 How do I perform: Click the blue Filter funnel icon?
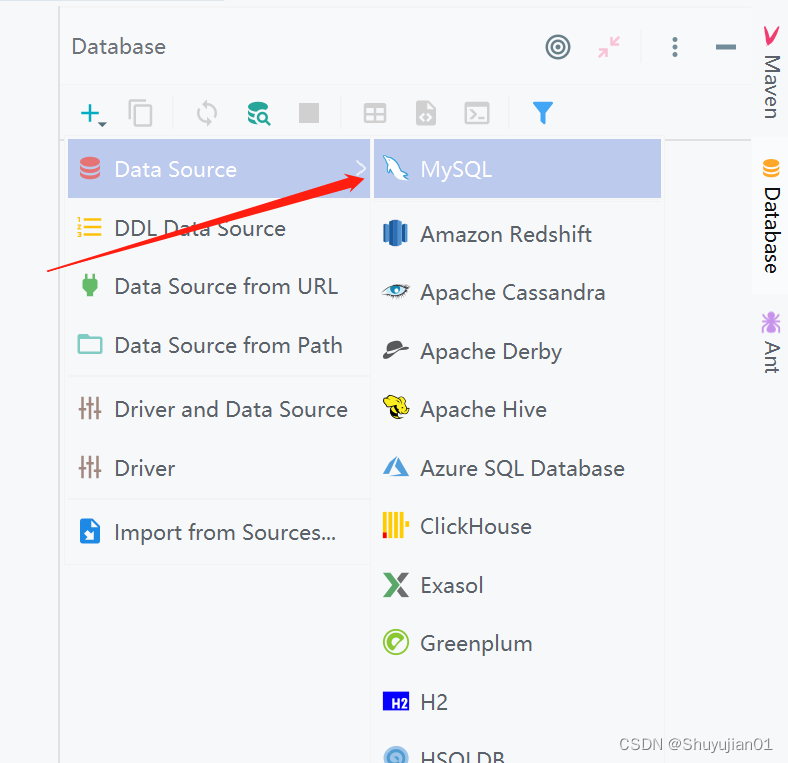click(543, 113)
